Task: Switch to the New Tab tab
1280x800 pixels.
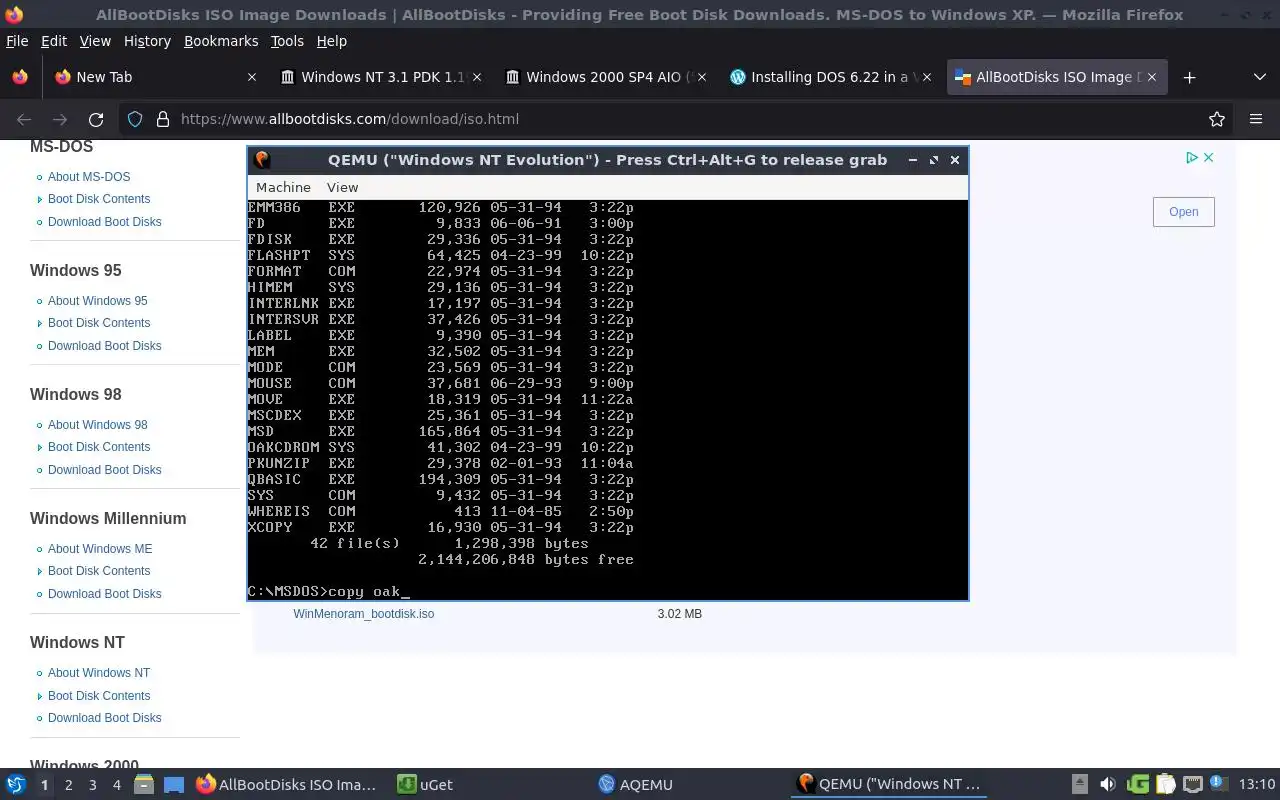Action: coord(155,77)
